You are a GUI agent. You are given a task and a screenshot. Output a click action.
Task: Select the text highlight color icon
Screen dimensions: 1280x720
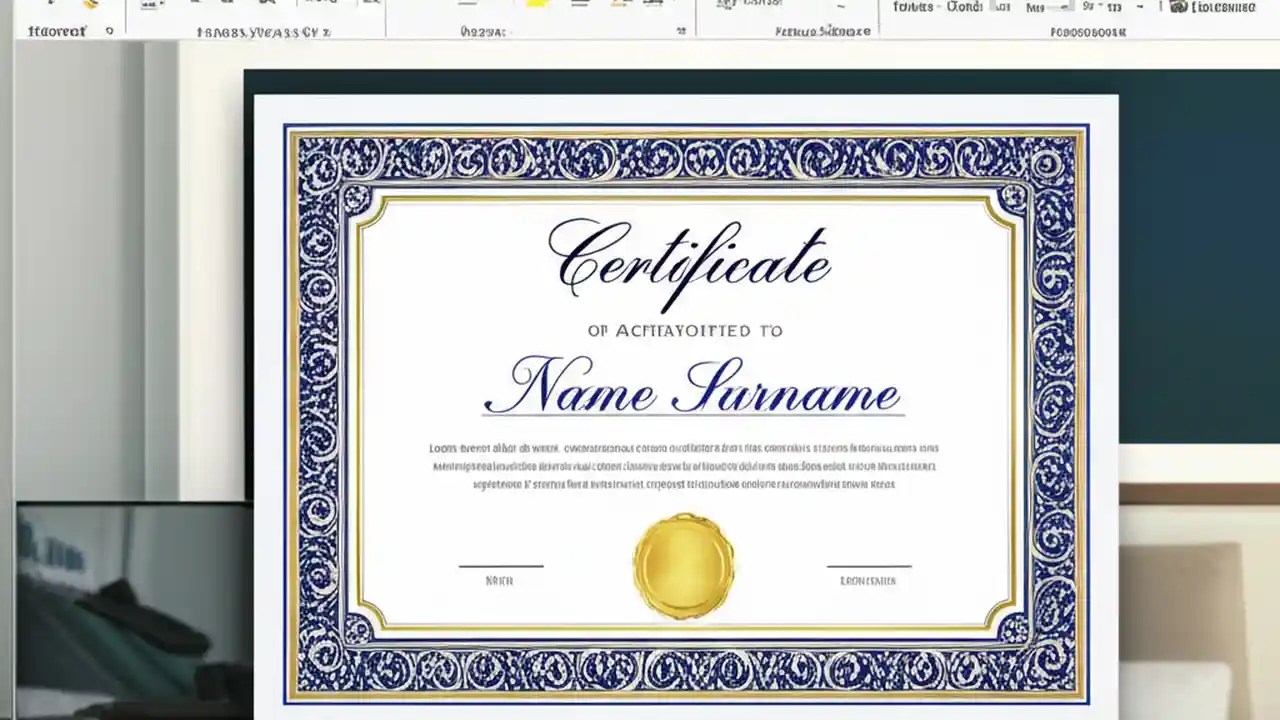point(537,6)
